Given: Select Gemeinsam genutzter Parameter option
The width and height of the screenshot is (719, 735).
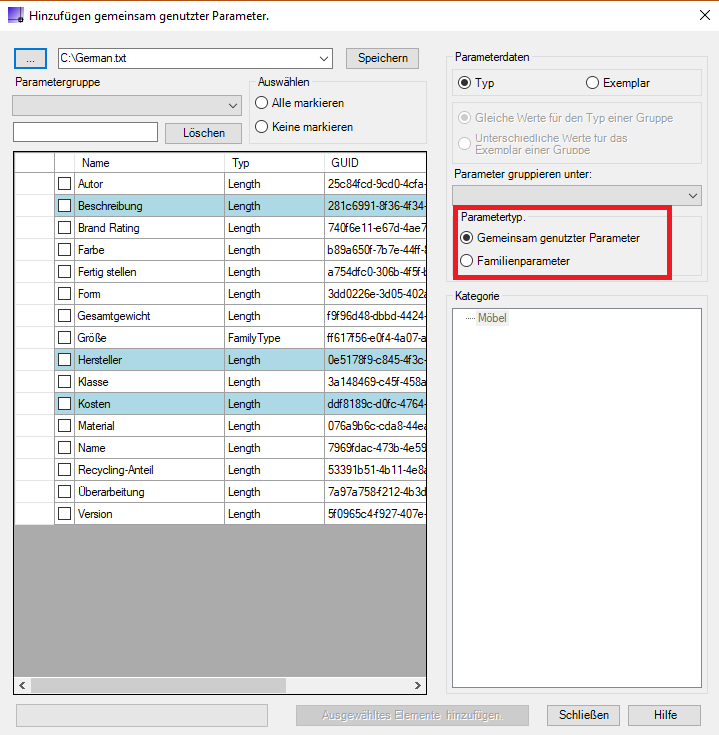Looking at the screenshot, I should [467, 238].
